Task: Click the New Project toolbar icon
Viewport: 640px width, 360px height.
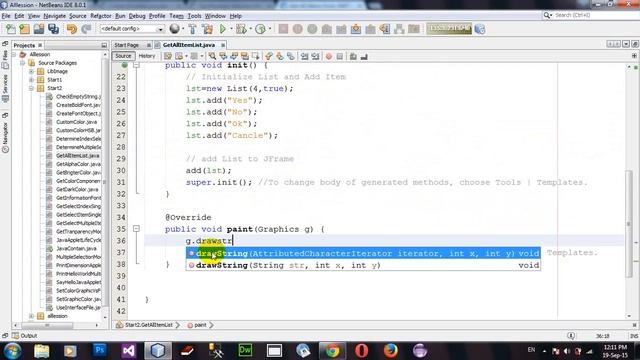Action: click(24, 29)
